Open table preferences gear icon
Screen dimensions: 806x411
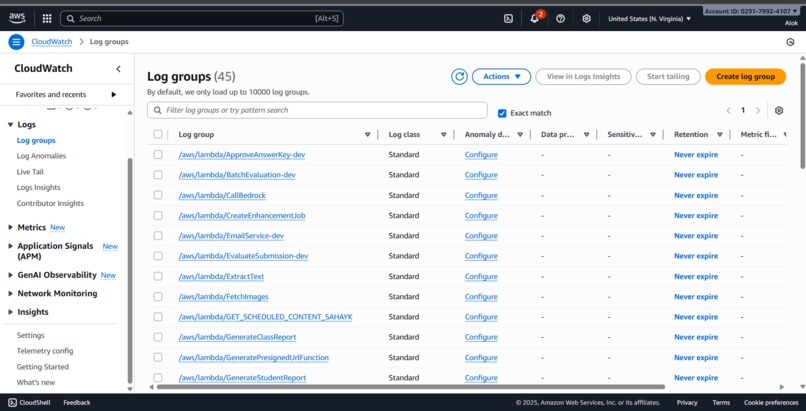779,110
